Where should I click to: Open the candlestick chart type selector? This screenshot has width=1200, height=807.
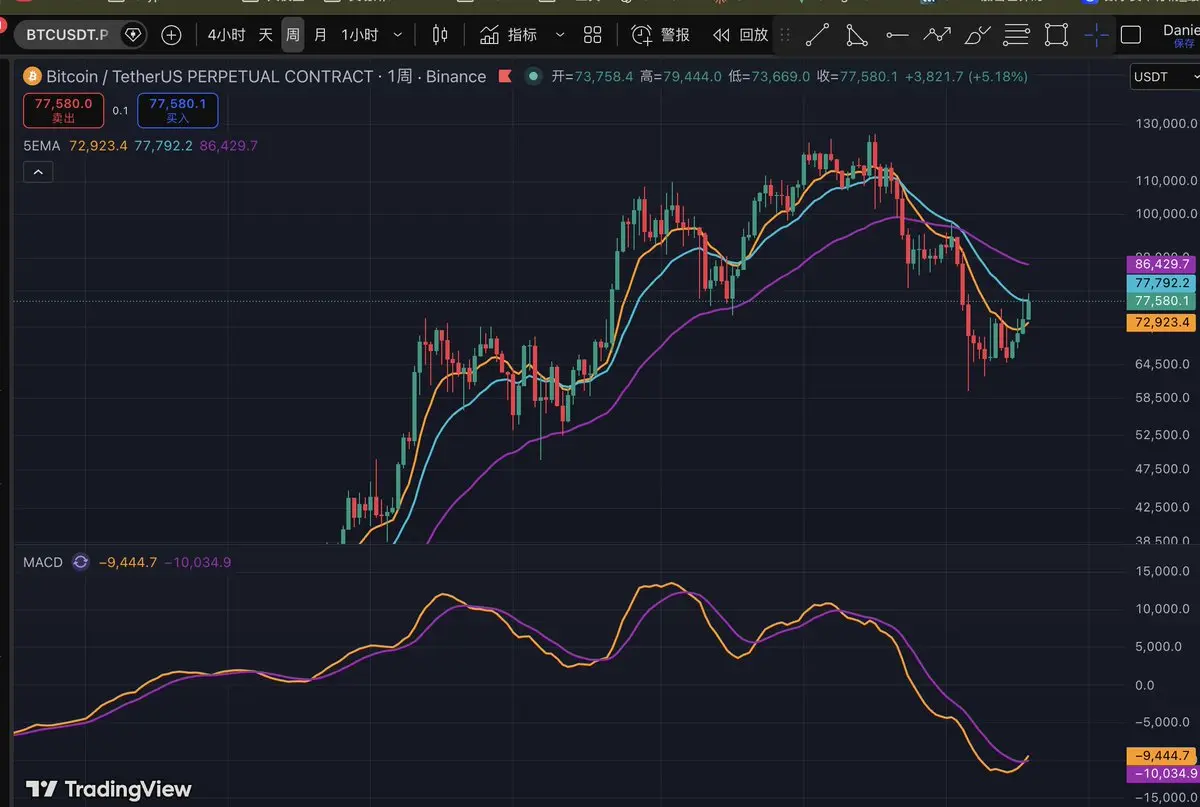click(x=440, y=35)
